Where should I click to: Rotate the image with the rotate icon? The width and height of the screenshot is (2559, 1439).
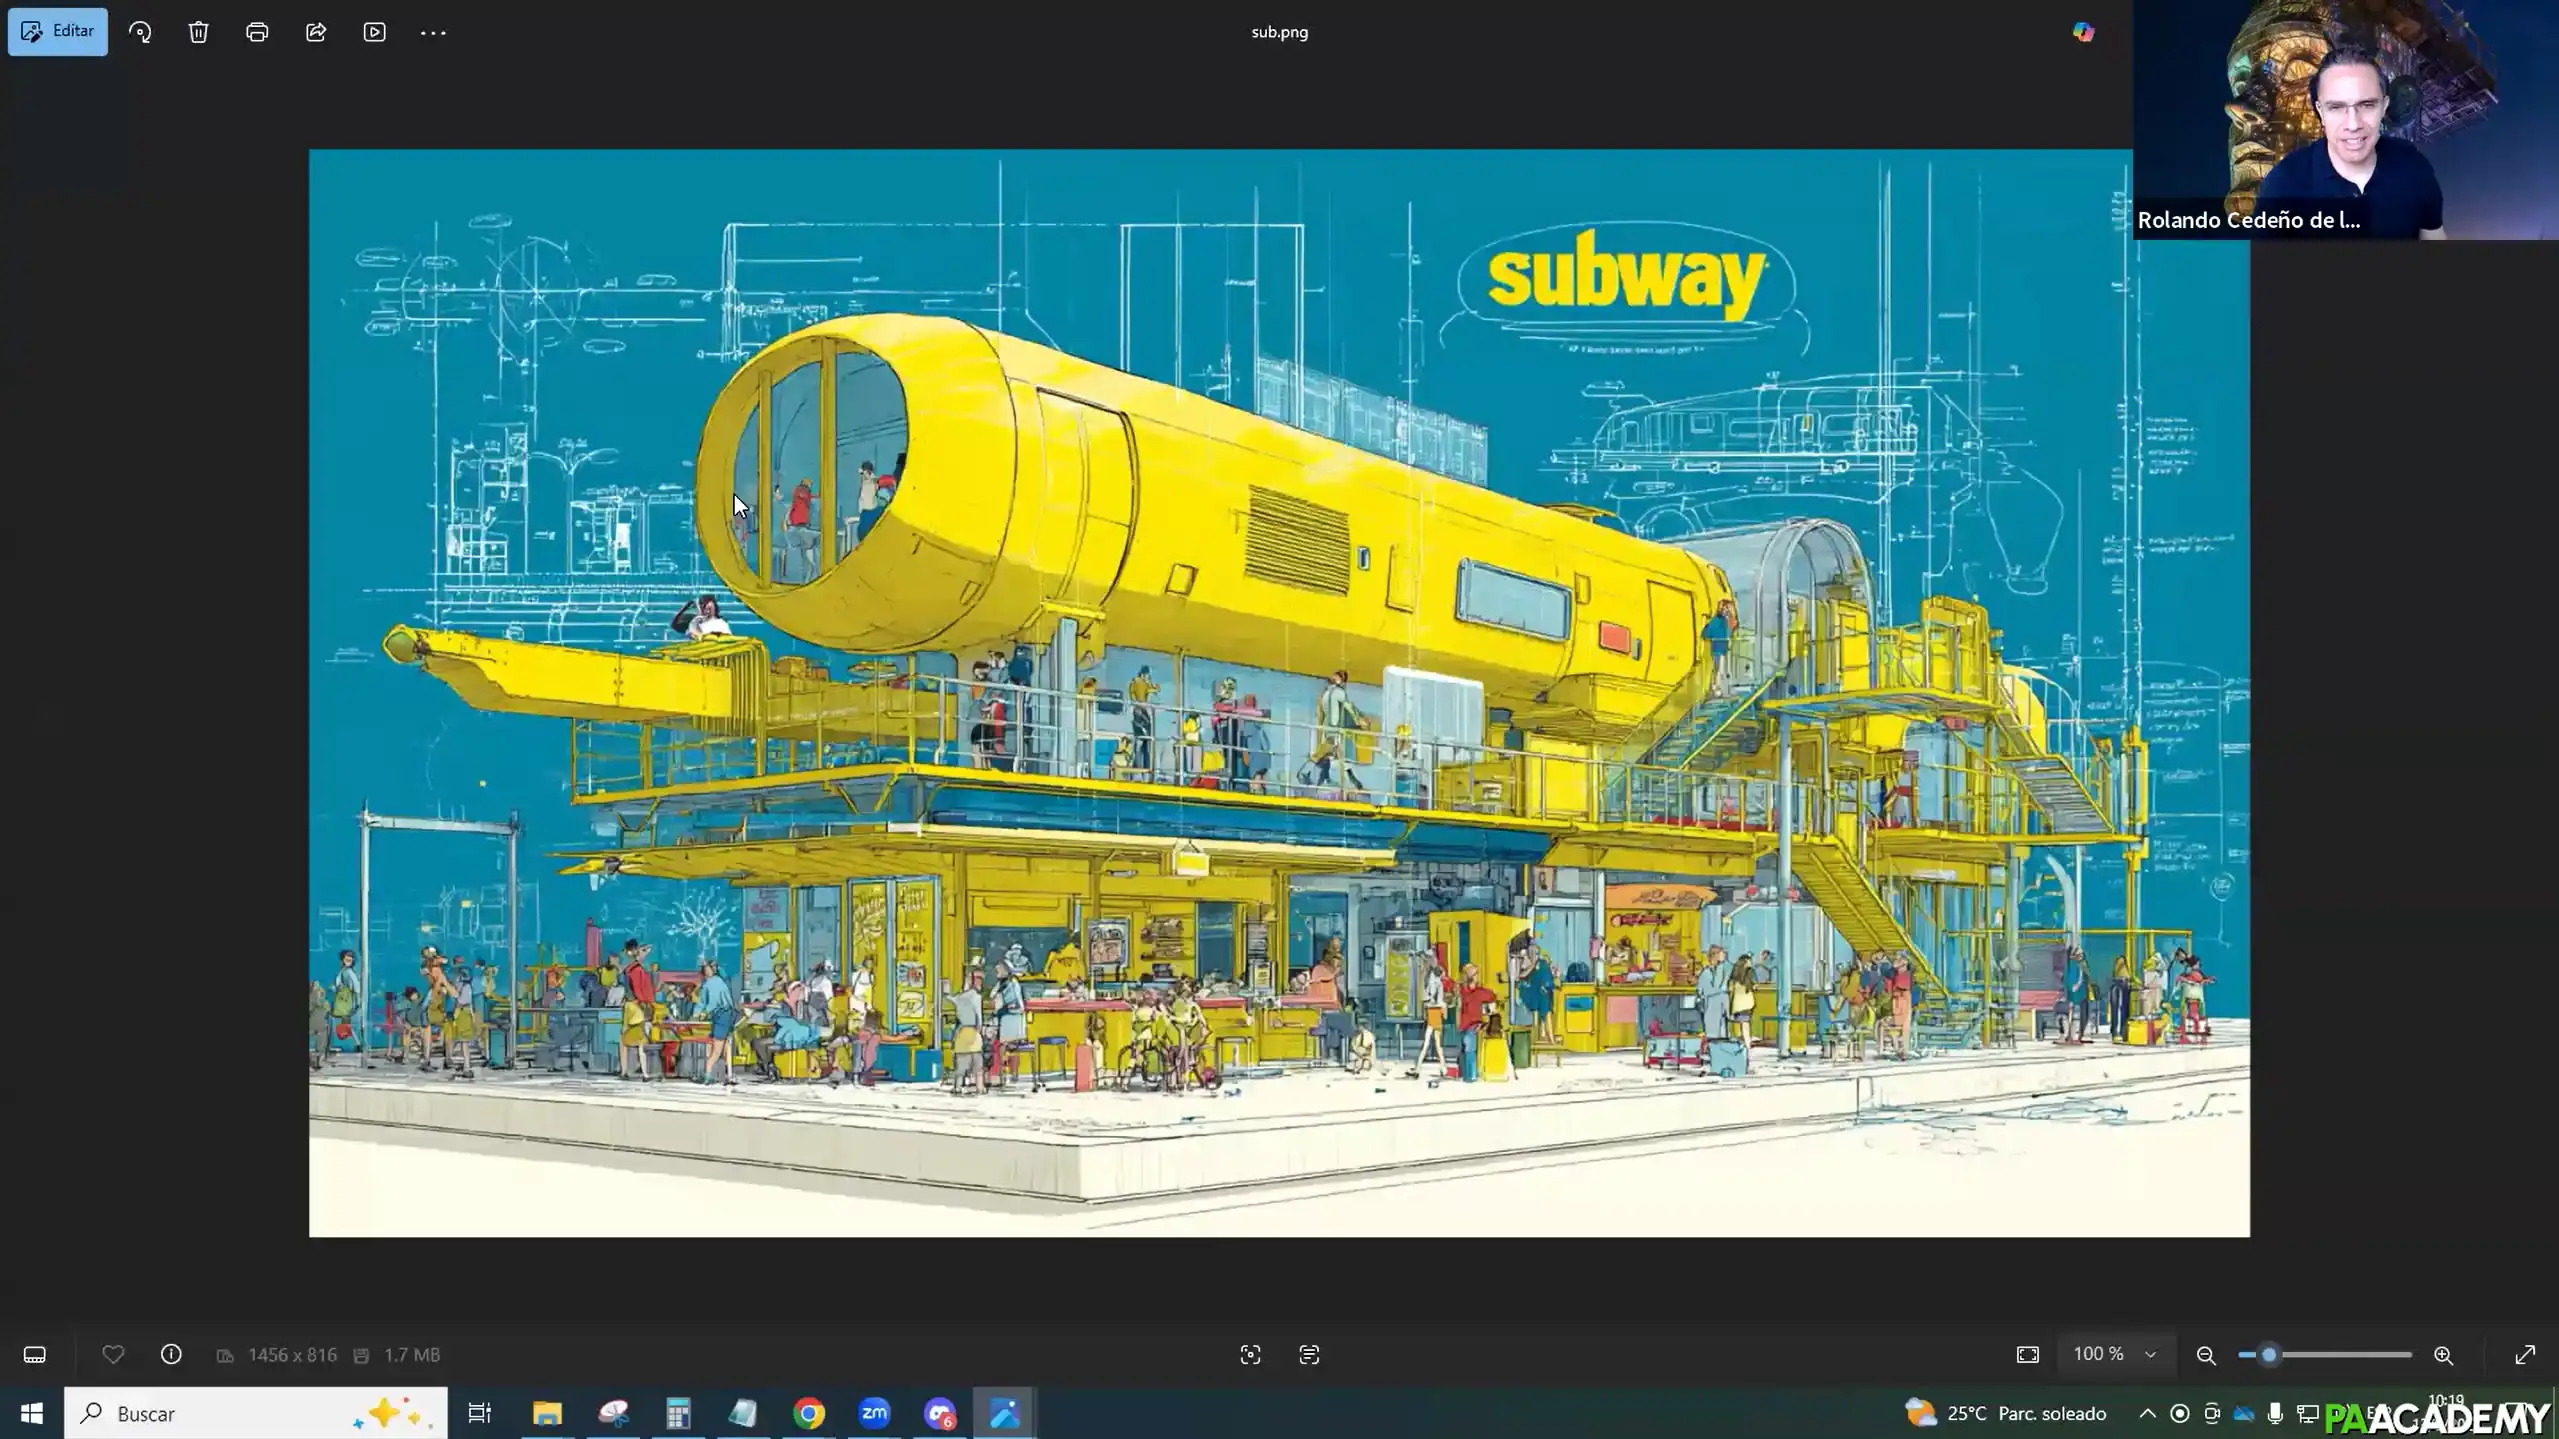tap(140, 32)
